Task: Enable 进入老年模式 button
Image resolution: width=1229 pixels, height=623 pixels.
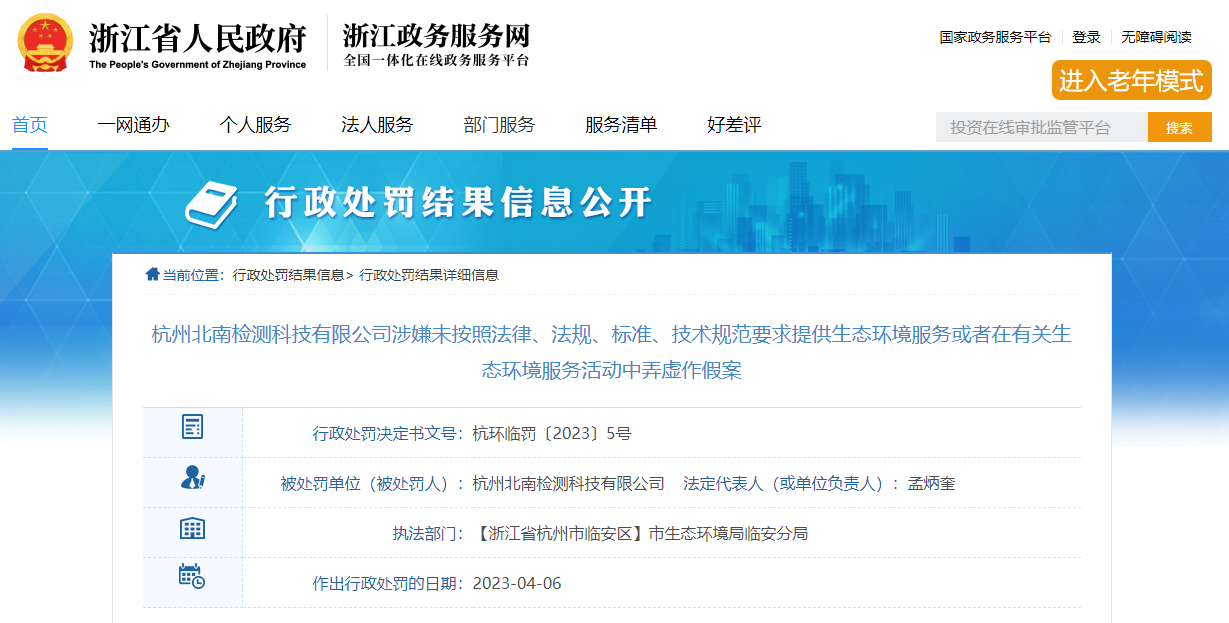Action: tap(1131, 81)
